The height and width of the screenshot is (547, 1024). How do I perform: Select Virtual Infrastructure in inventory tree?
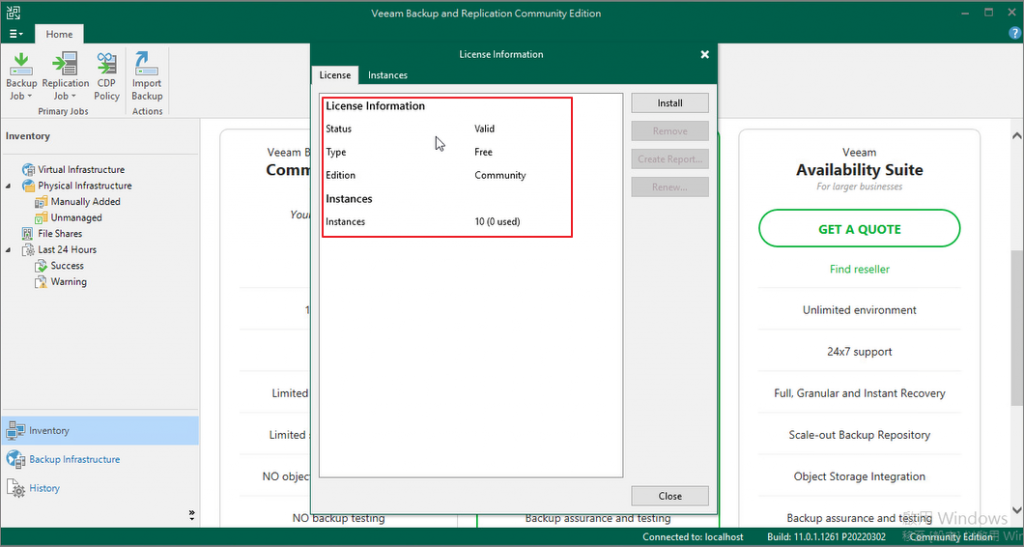81,170
